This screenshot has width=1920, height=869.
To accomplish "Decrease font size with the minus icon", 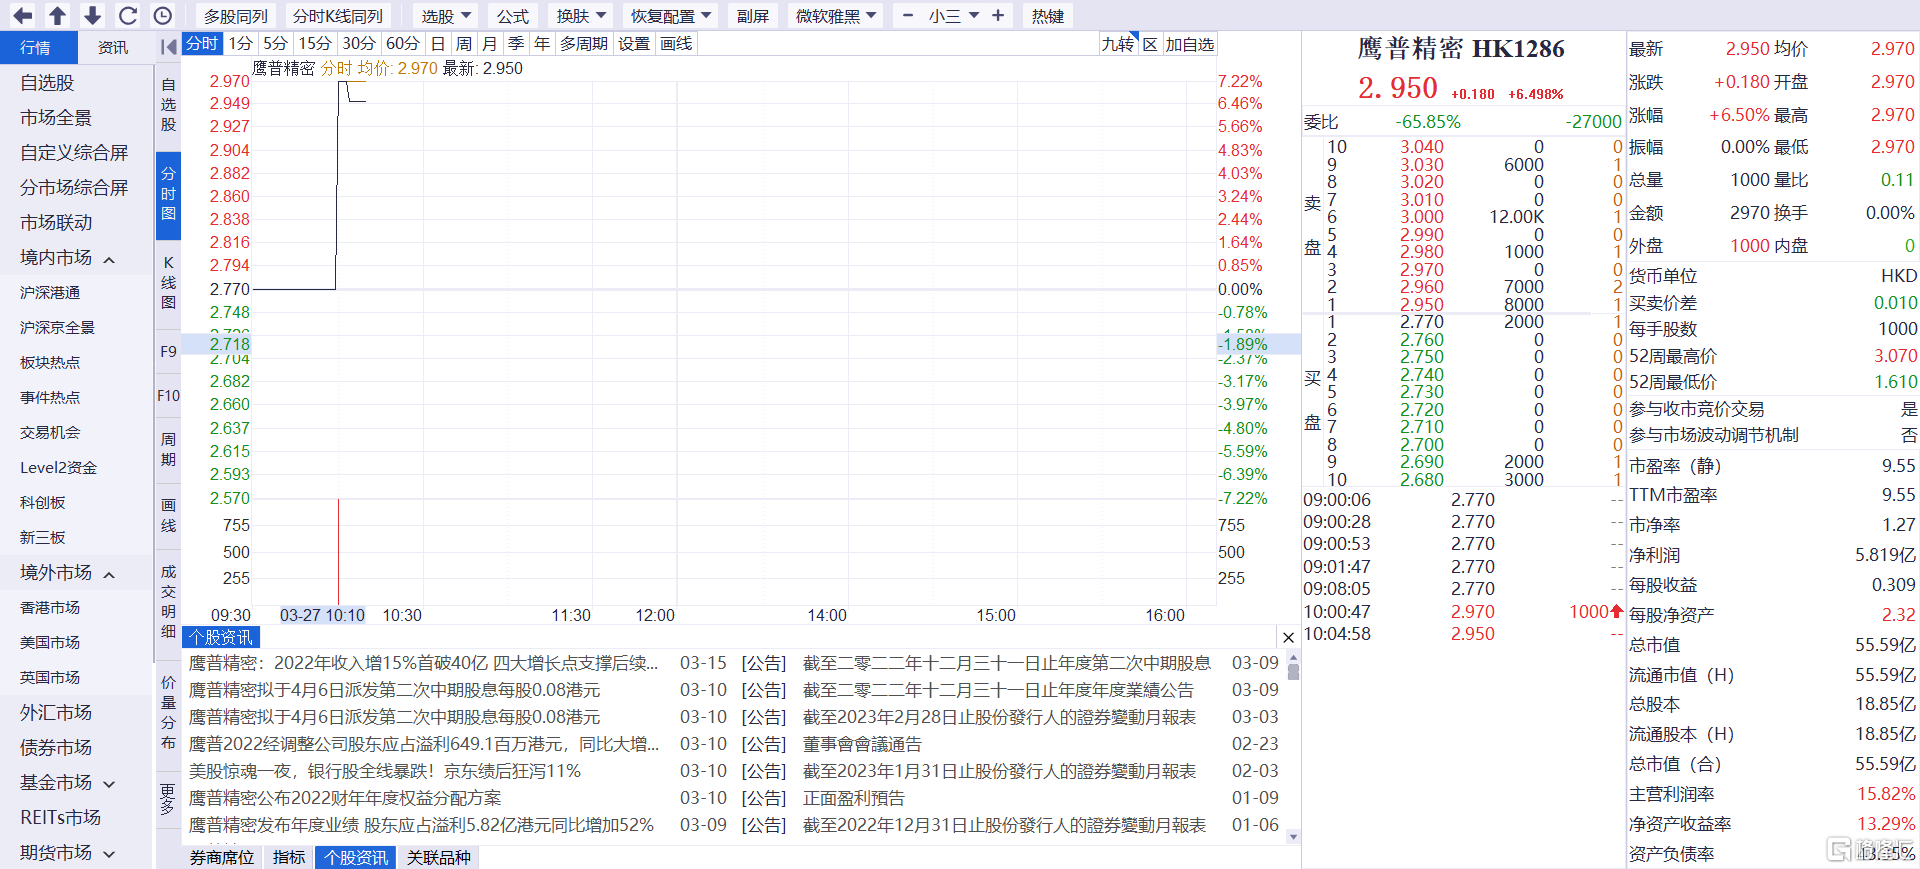I will click(908, 16).
